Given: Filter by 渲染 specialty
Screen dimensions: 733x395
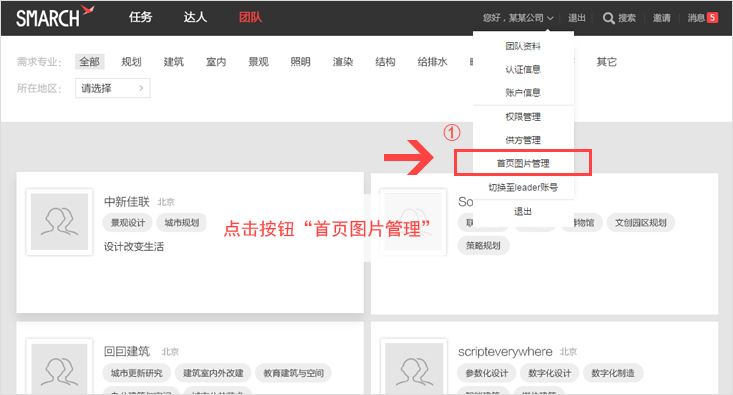Looking at the screenshot, I should [343, 62].
